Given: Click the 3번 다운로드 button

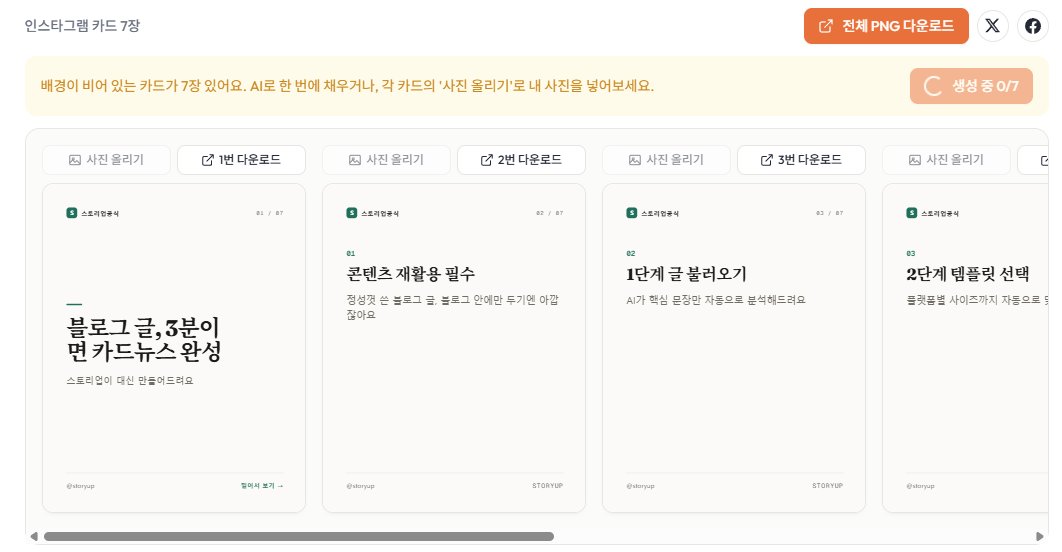Looking at the screenshot, I should coord(801,160).
